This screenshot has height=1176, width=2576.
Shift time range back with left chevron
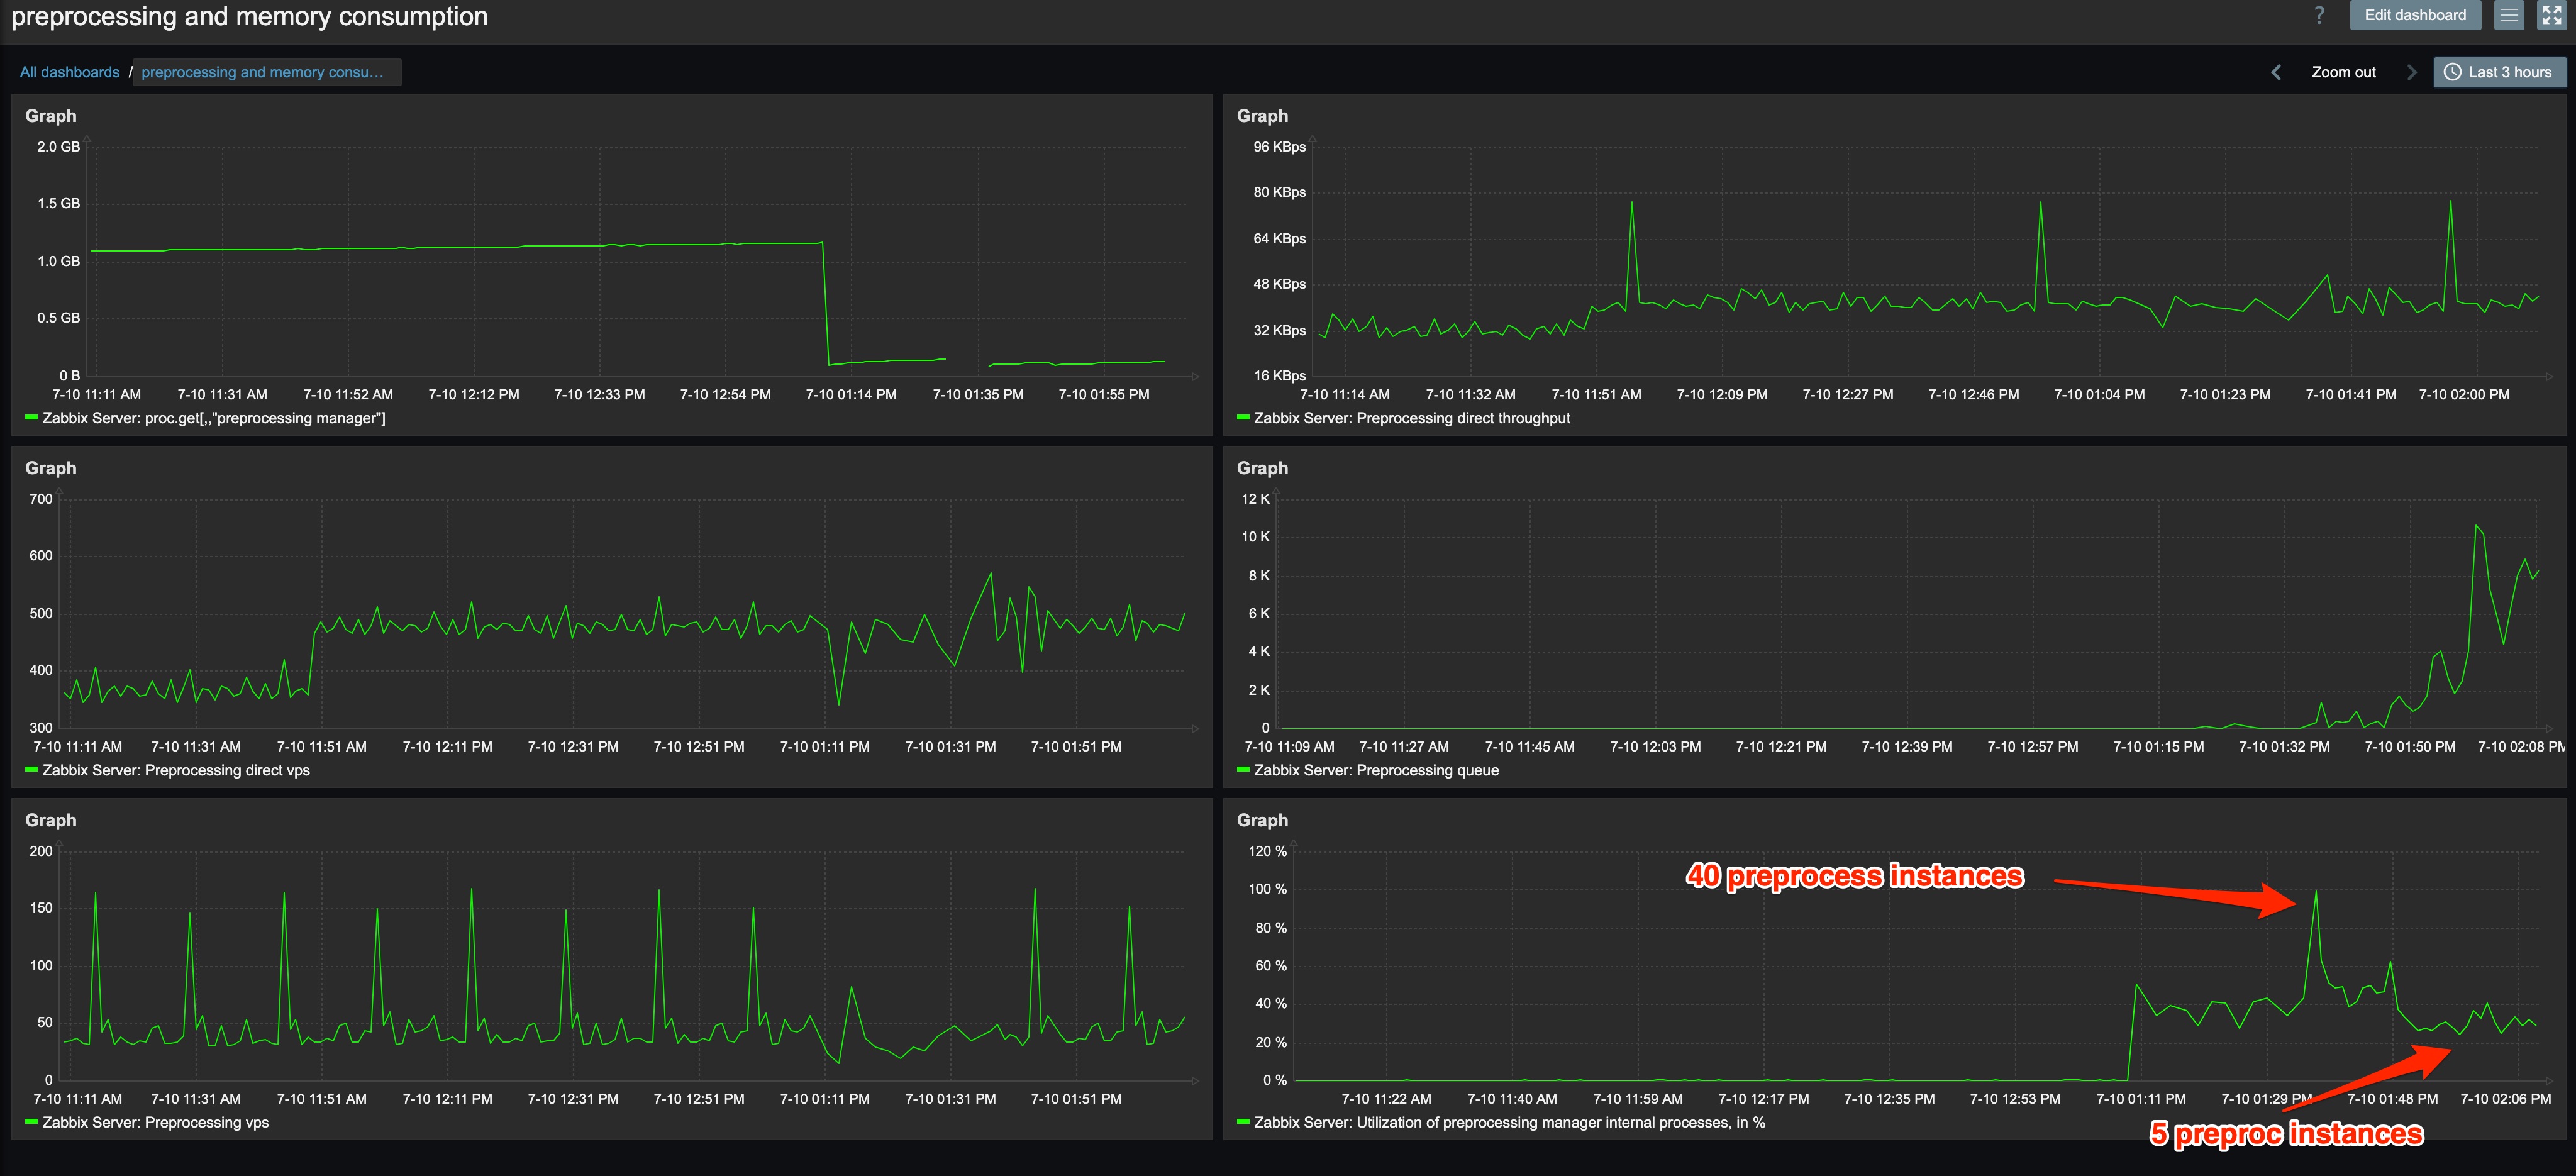click(x=2276, y=72)
